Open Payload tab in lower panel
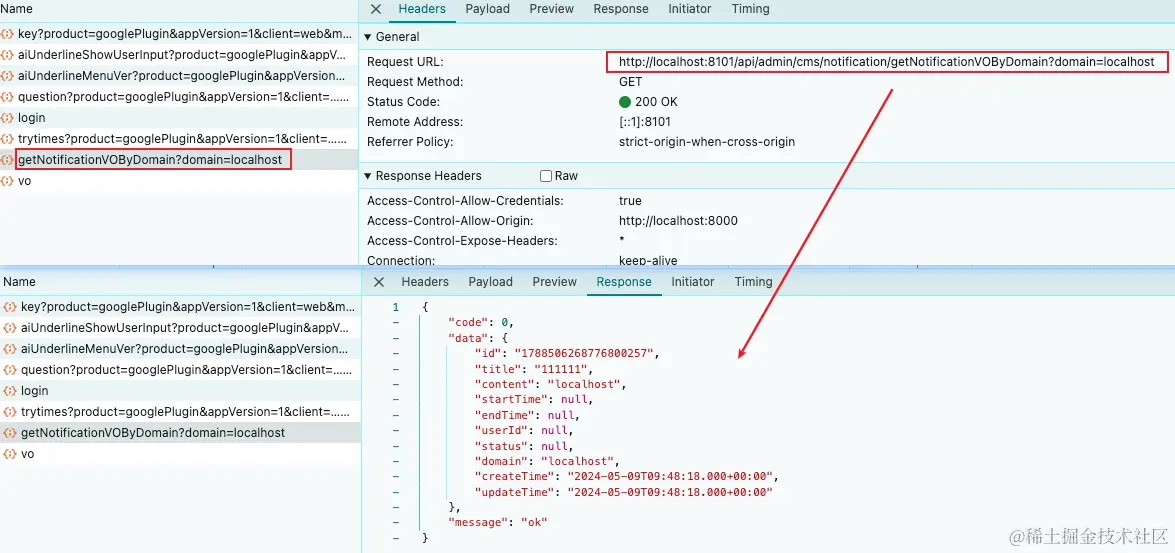This screenshot has width=1175, height=553. click(x=491, y=282)
